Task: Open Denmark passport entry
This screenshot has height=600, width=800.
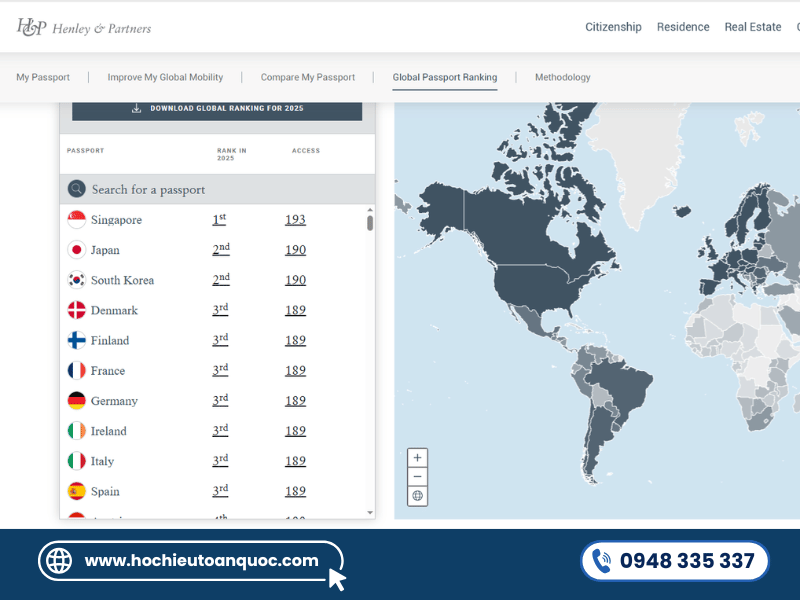Action: pos(114,310)
